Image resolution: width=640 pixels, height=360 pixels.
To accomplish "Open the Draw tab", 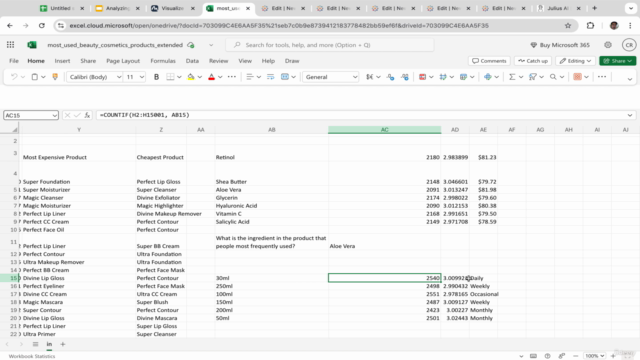I will (x=292, y=61).
